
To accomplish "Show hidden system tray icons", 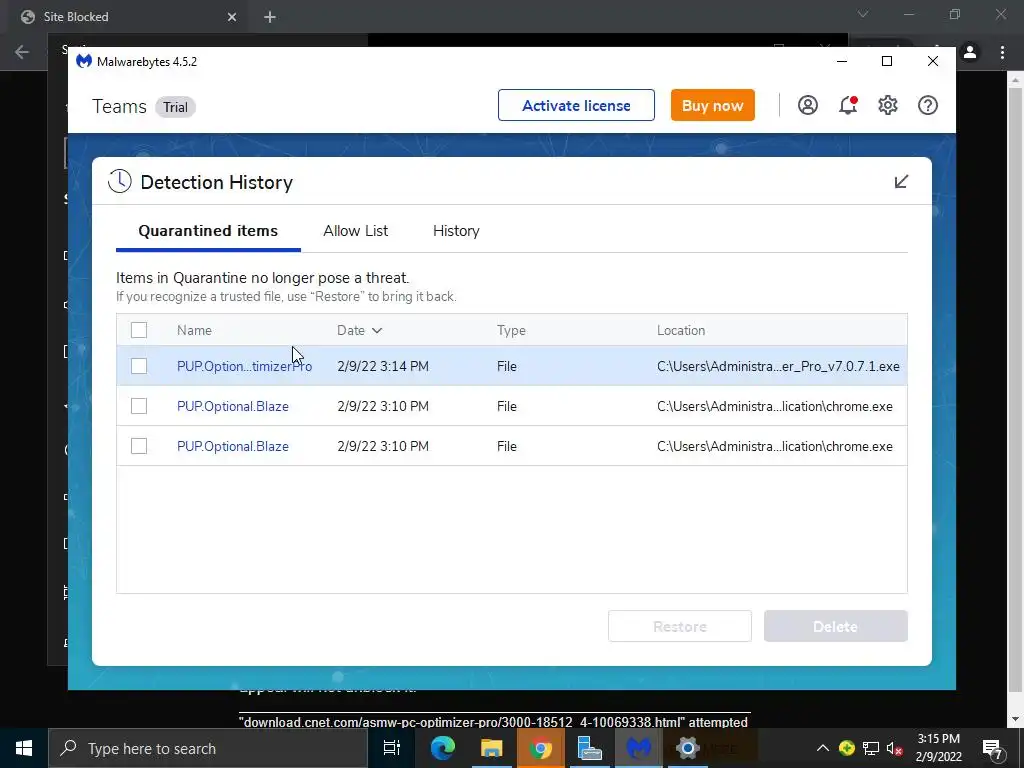I will click(x=823, y=748).
